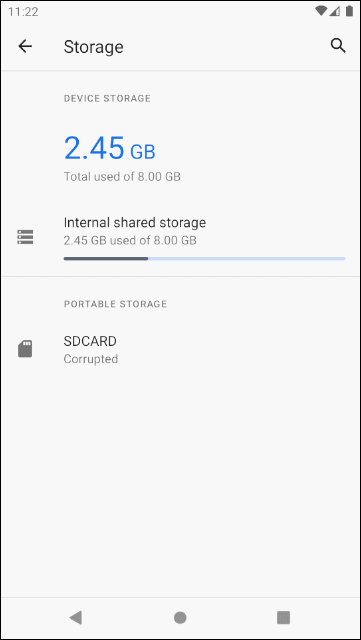The height and width of the screenshot is (640, 361).
Task: Open search with the magnifier icon
Action: click(338, 46)
